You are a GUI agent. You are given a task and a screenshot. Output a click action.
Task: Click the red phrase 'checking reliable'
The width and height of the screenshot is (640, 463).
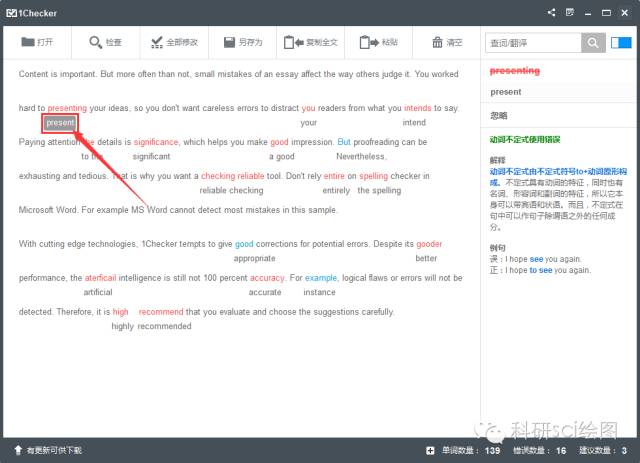233,176
